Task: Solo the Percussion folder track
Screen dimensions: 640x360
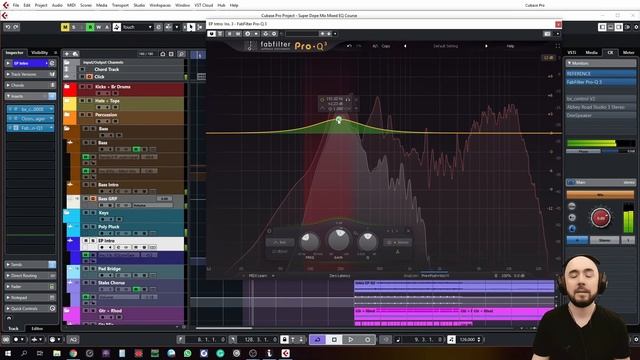Action: 88,115
